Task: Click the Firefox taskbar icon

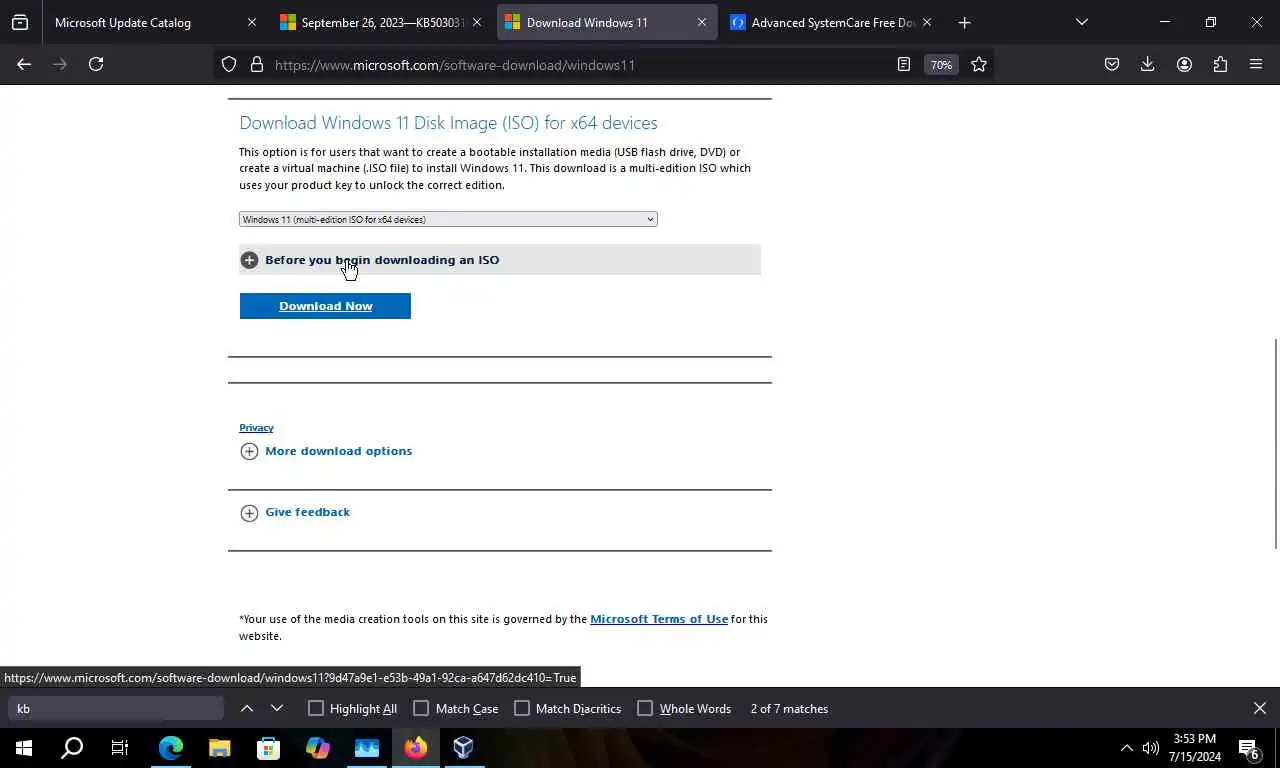Action: coord(416,748)
